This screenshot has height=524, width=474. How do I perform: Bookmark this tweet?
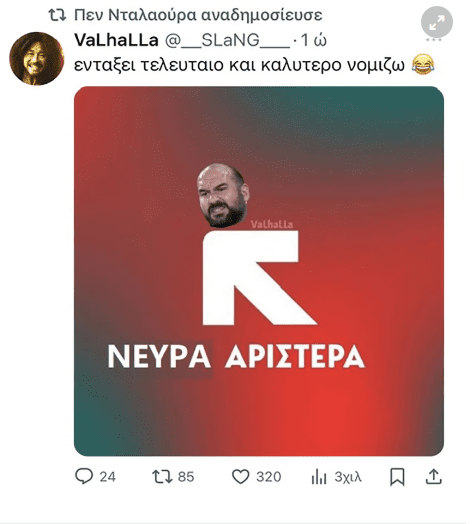[x=397, y=477]
